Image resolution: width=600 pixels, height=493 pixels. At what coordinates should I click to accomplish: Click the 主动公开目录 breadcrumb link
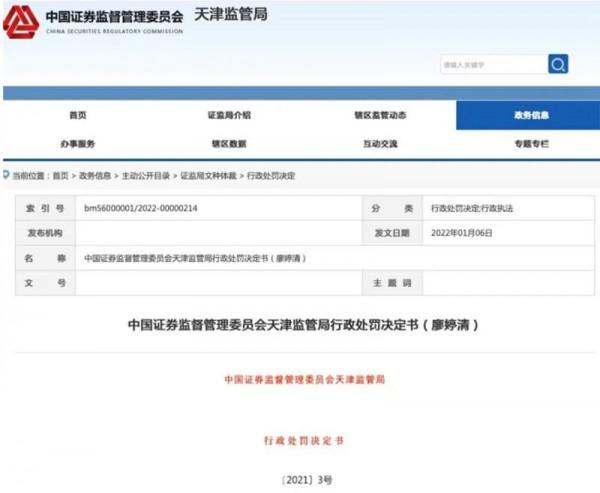click(x=146, y=176)
